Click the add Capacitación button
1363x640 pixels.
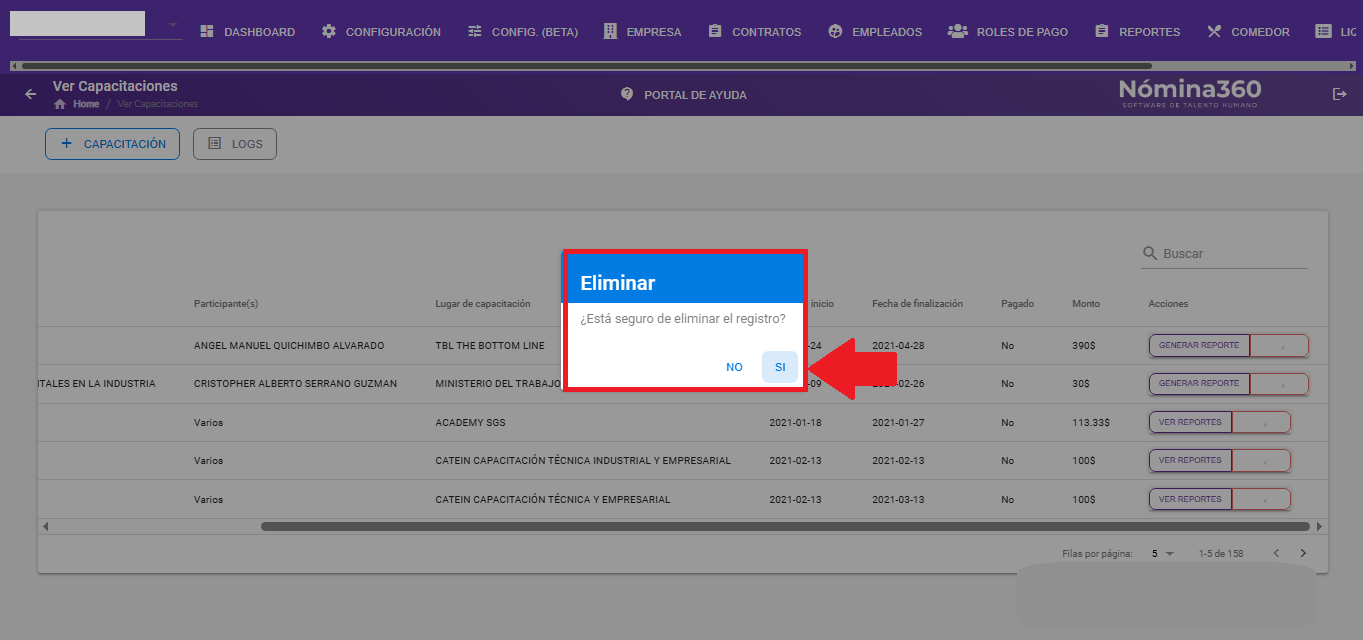[112, 144]
